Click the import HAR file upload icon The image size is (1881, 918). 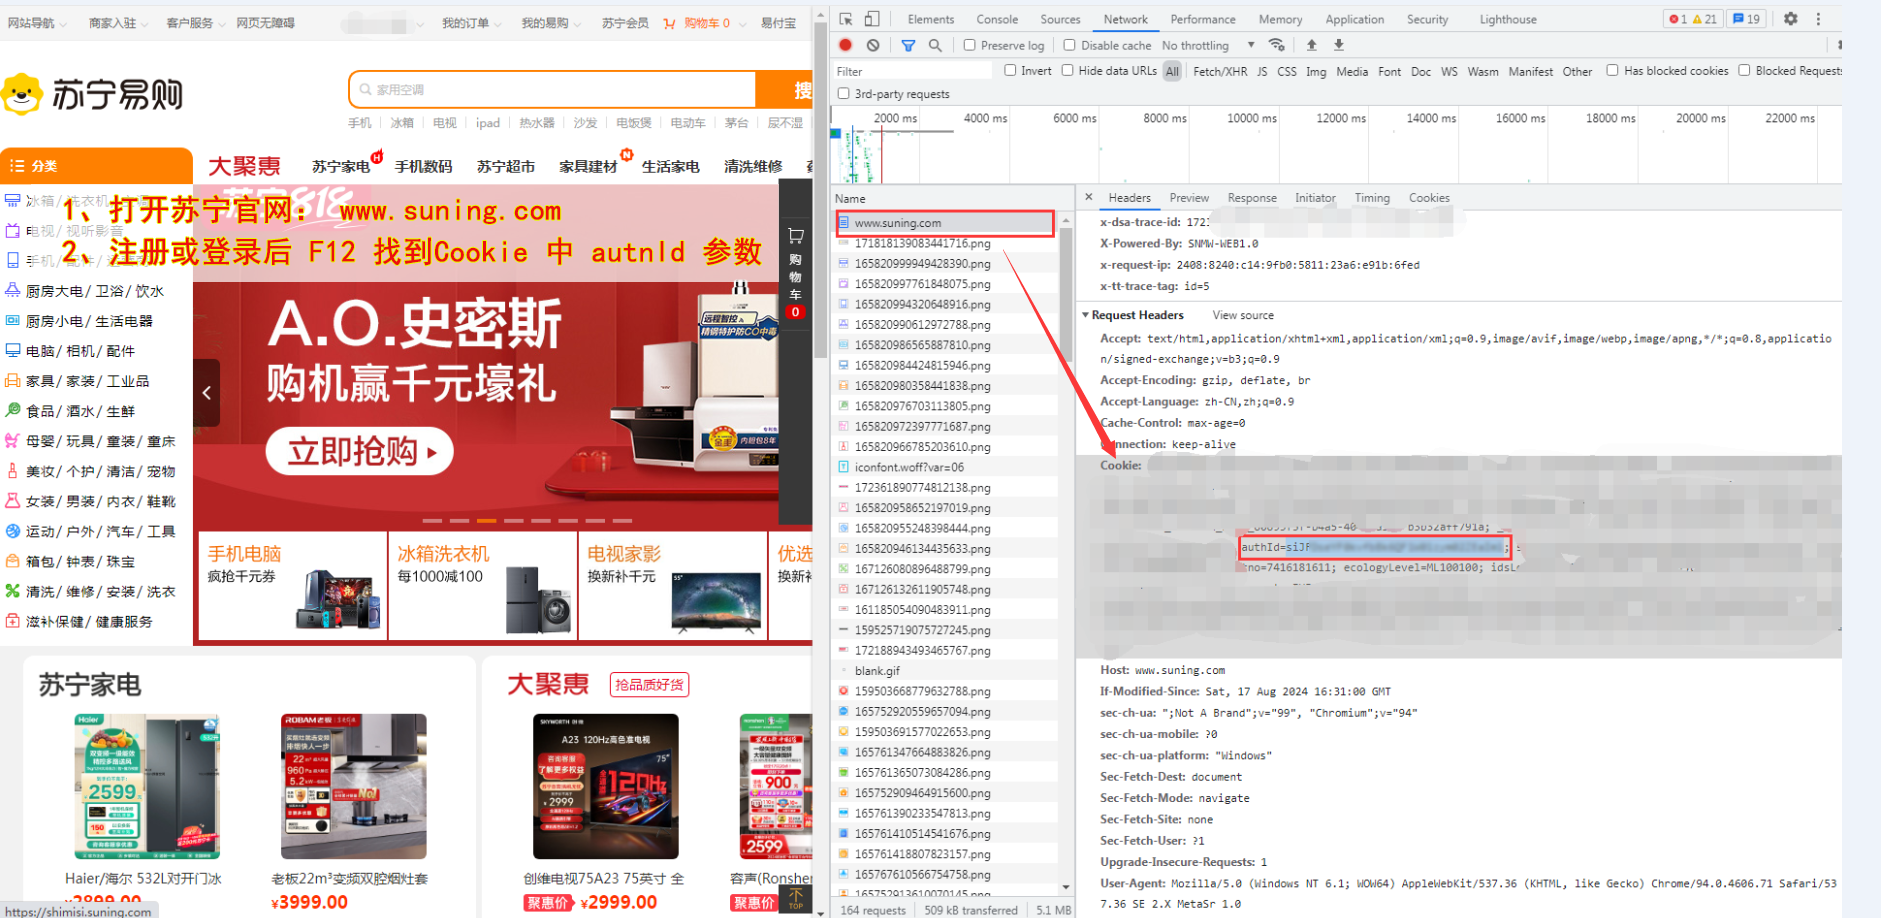tap(1312, 45)
